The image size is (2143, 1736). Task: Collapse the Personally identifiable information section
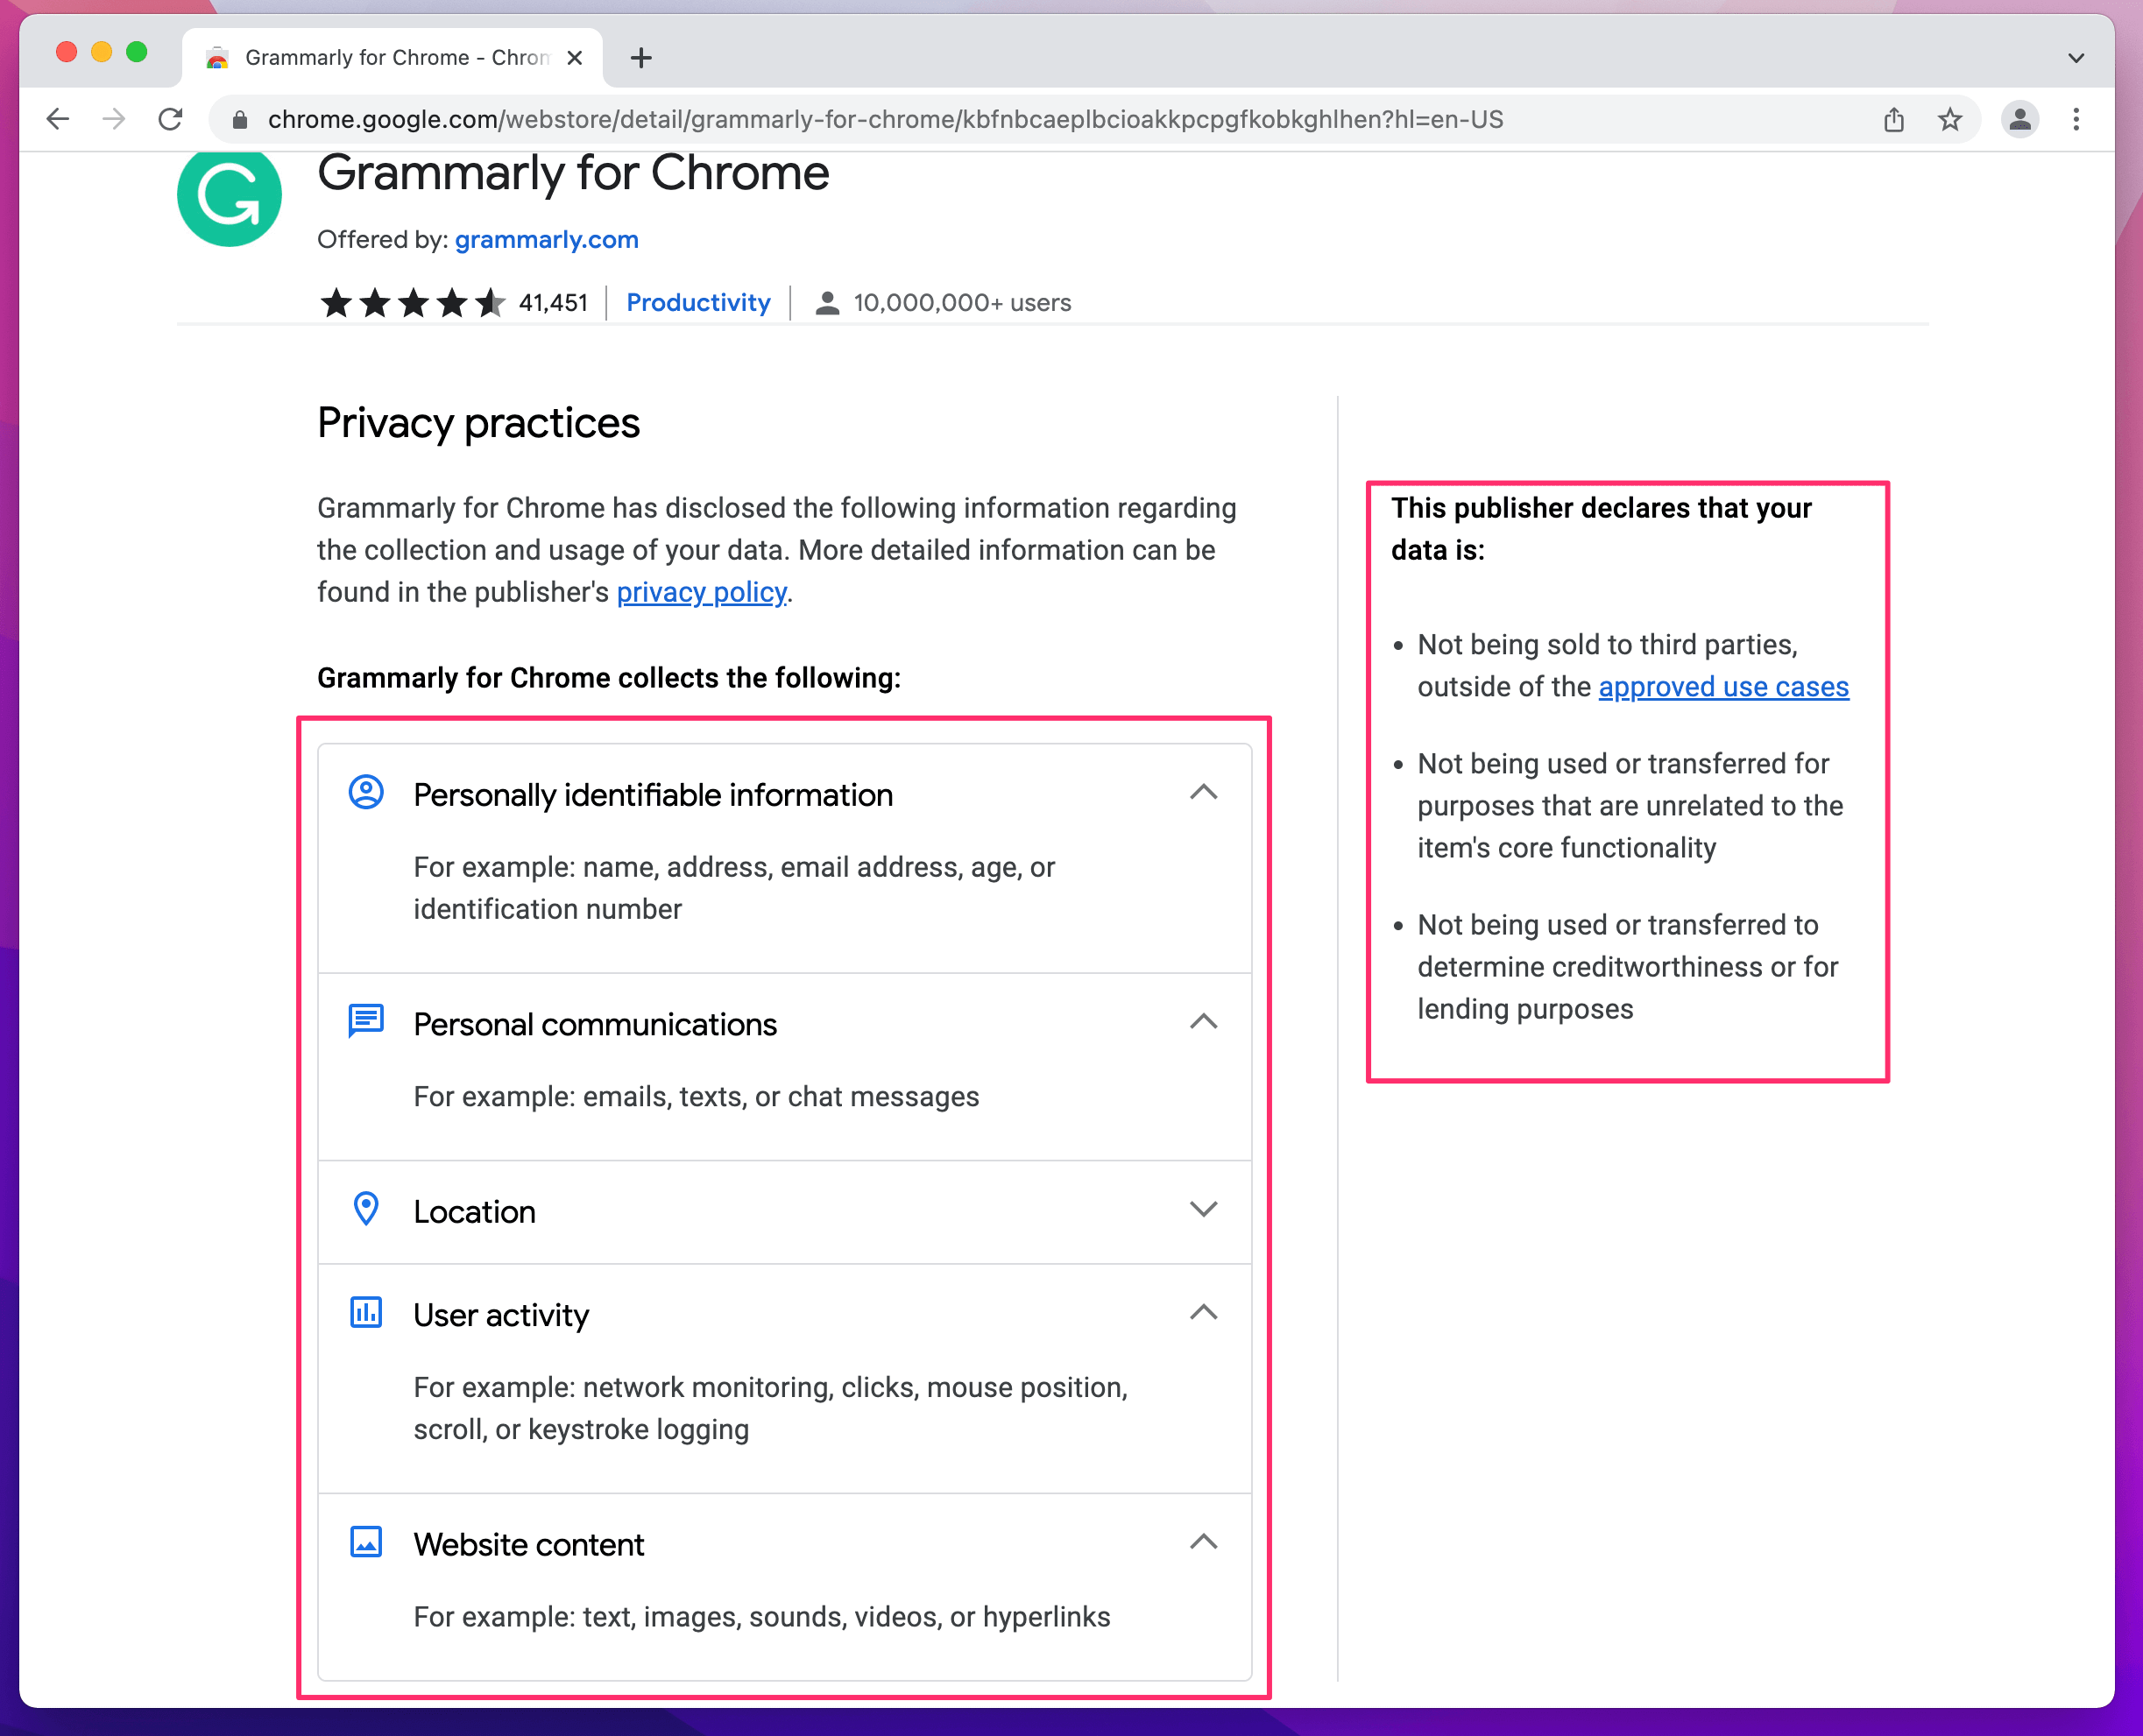tap(1205, 792)
